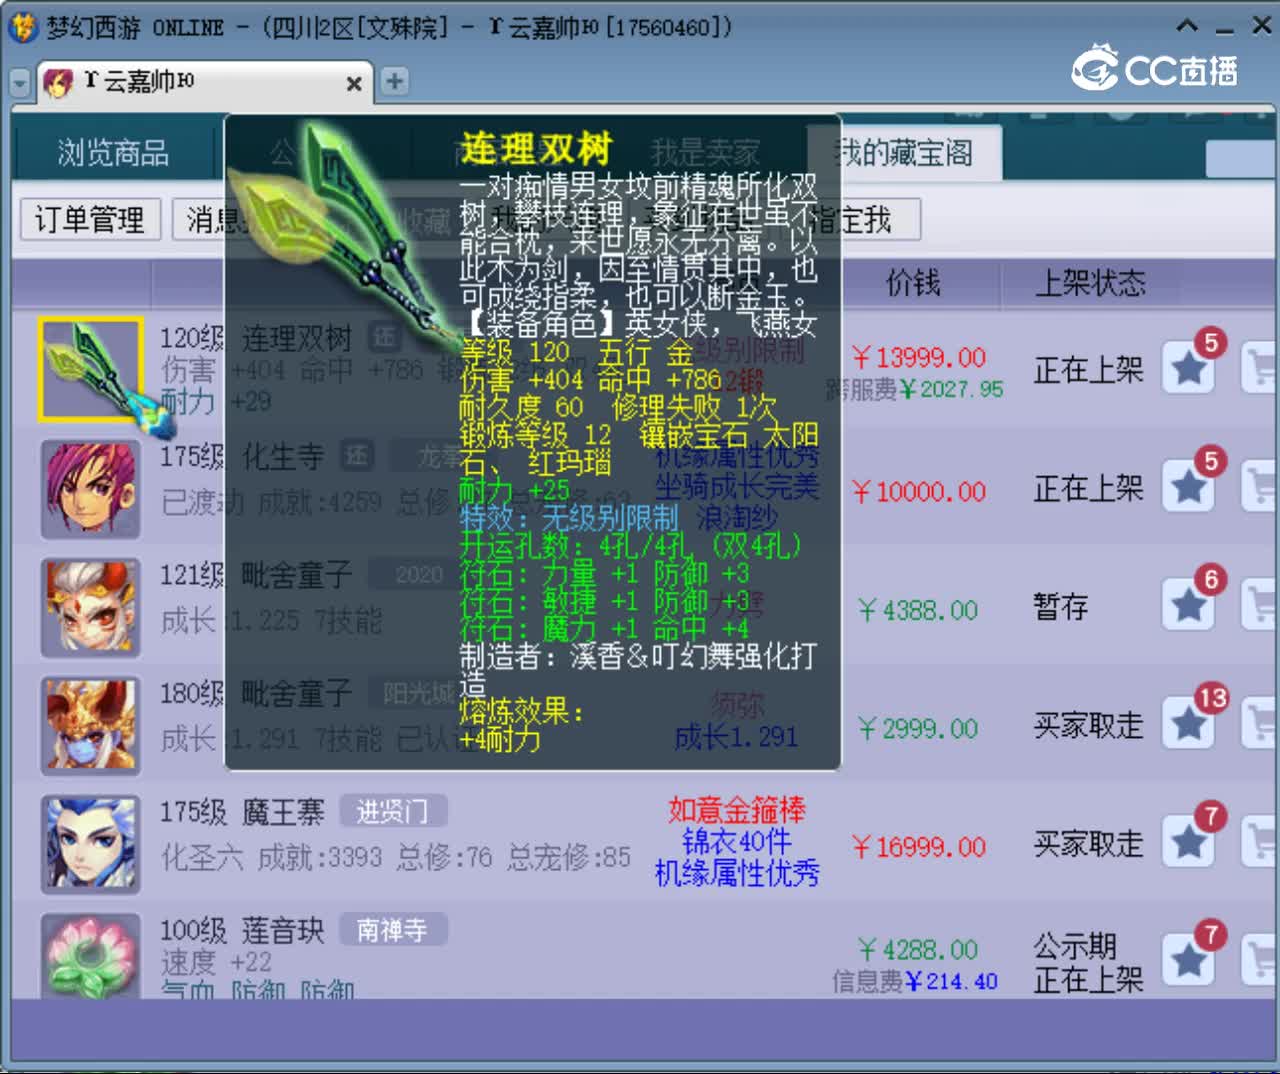Click price ¥16999.00
Image resolution: width=1280 pixels, height=1074 pixels.
click(x=919, y=847)
